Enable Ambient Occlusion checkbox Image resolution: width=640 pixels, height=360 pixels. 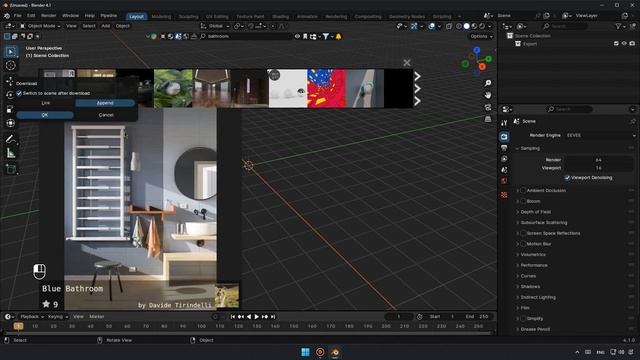pyautogui.click(x=523, y=191)
